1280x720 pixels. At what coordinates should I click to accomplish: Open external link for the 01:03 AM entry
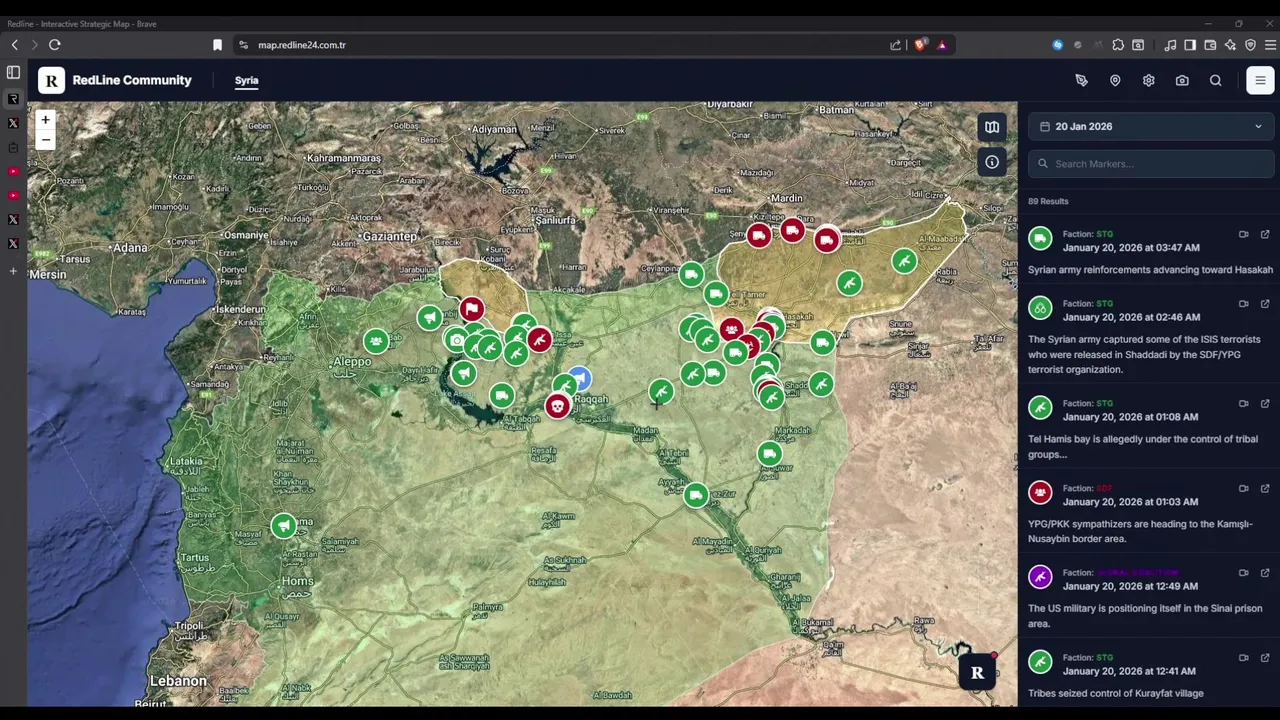pos(1265,488)
